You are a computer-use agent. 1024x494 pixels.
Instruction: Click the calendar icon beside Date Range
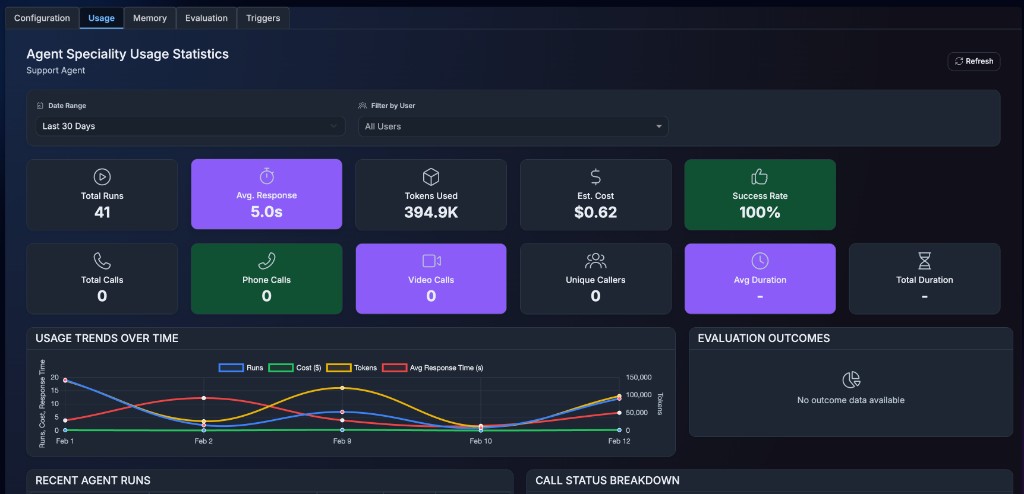40,106
